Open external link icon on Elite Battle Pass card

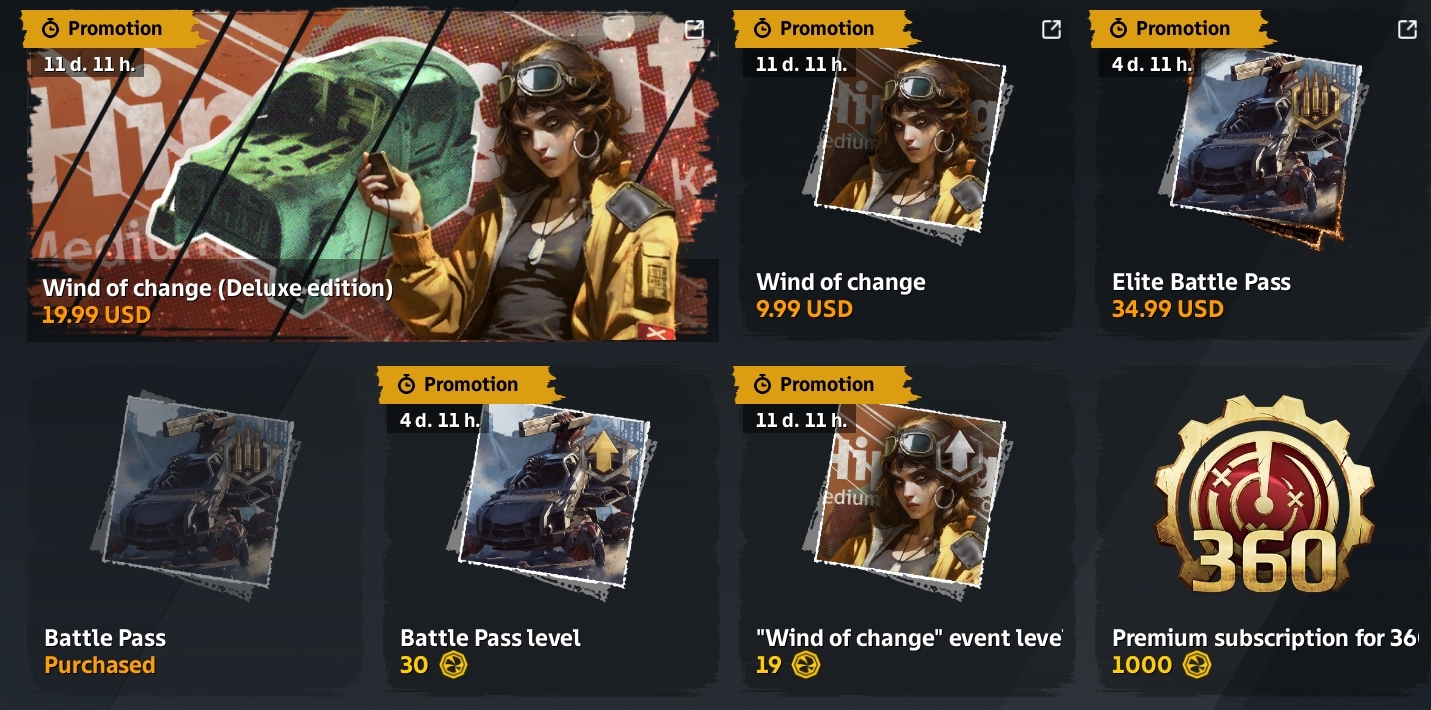[x=1407, y=29]
